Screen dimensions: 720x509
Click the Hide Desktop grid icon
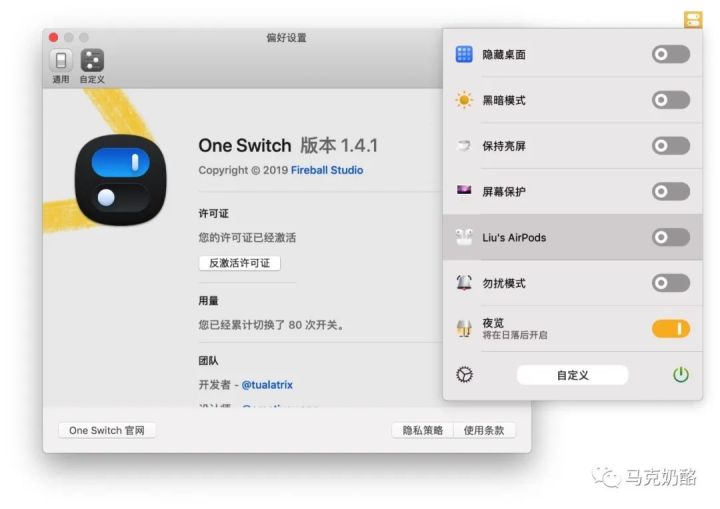[x=464, y=54]
